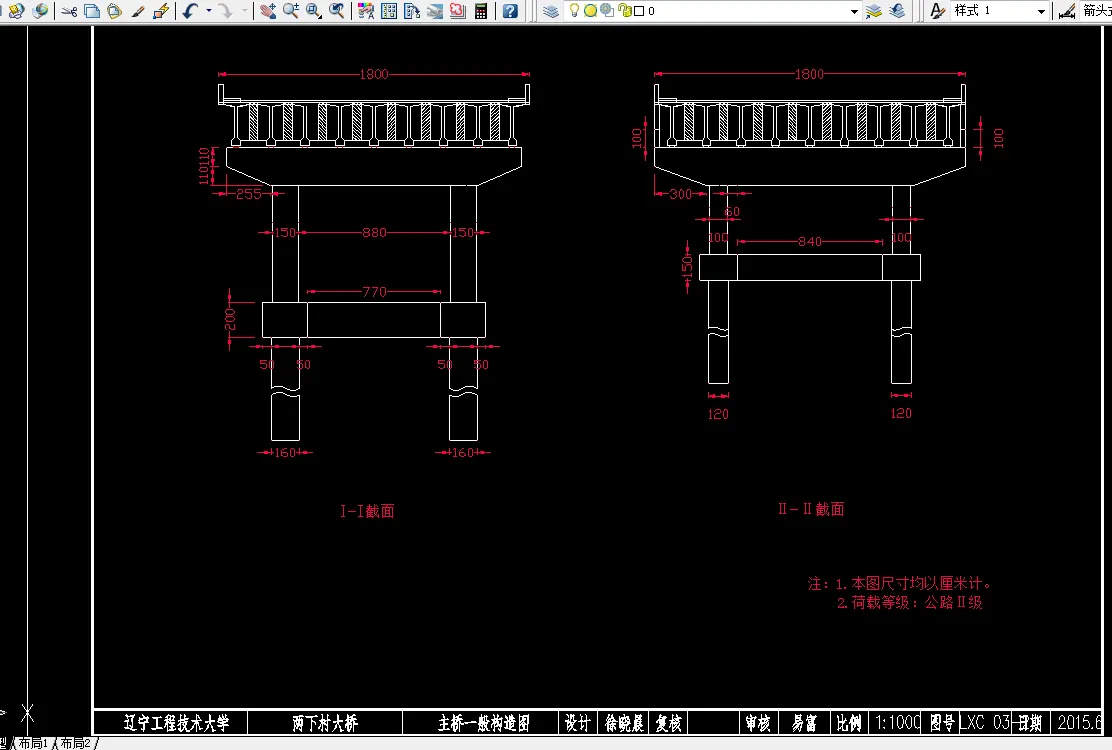Screen dimensions: 1112x750
Task: Click the Cut scissors icon
Action: click(x=69, y=11)
